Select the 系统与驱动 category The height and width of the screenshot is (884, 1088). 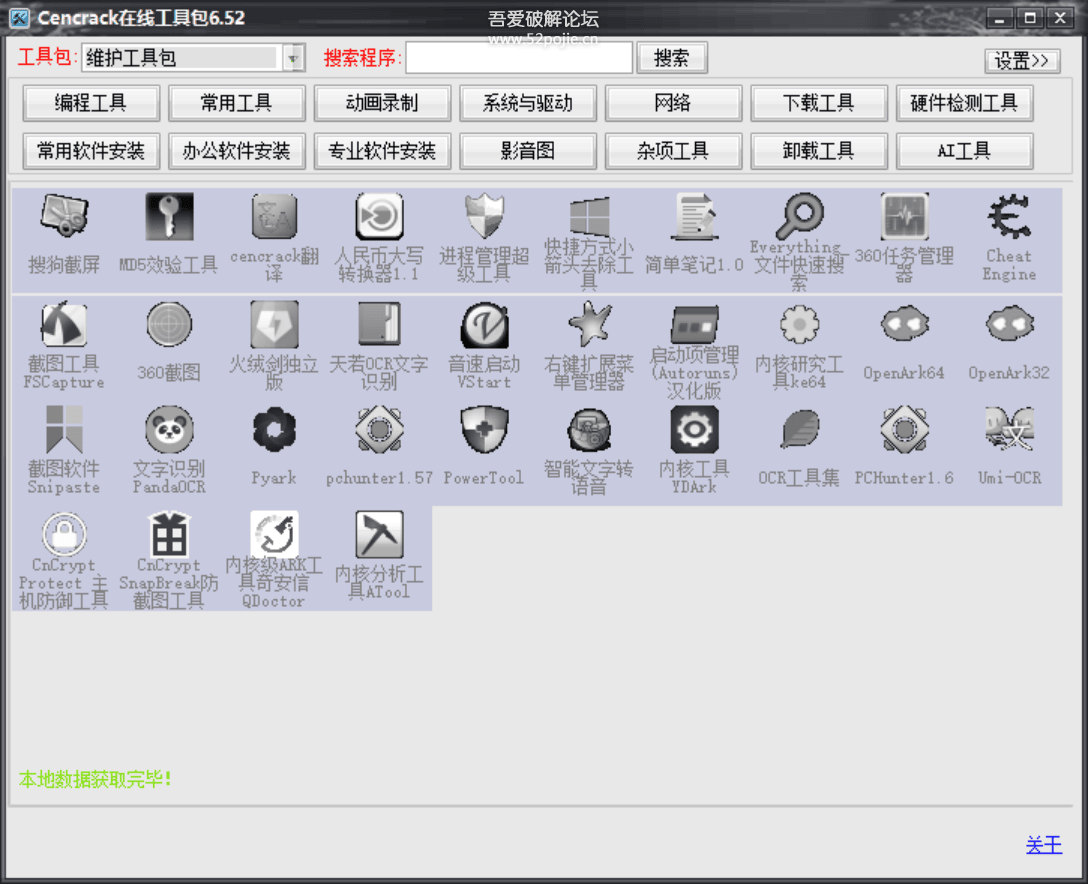528,103
